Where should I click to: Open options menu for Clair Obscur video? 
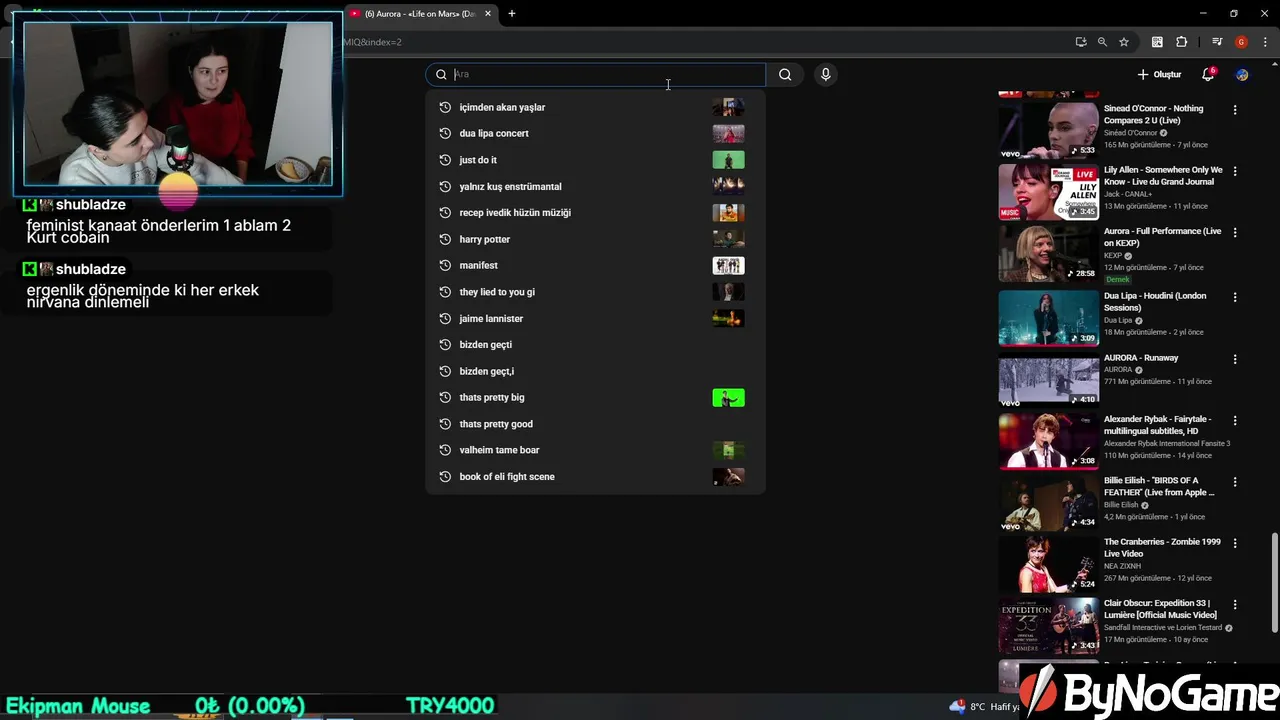pos(1235,605)
